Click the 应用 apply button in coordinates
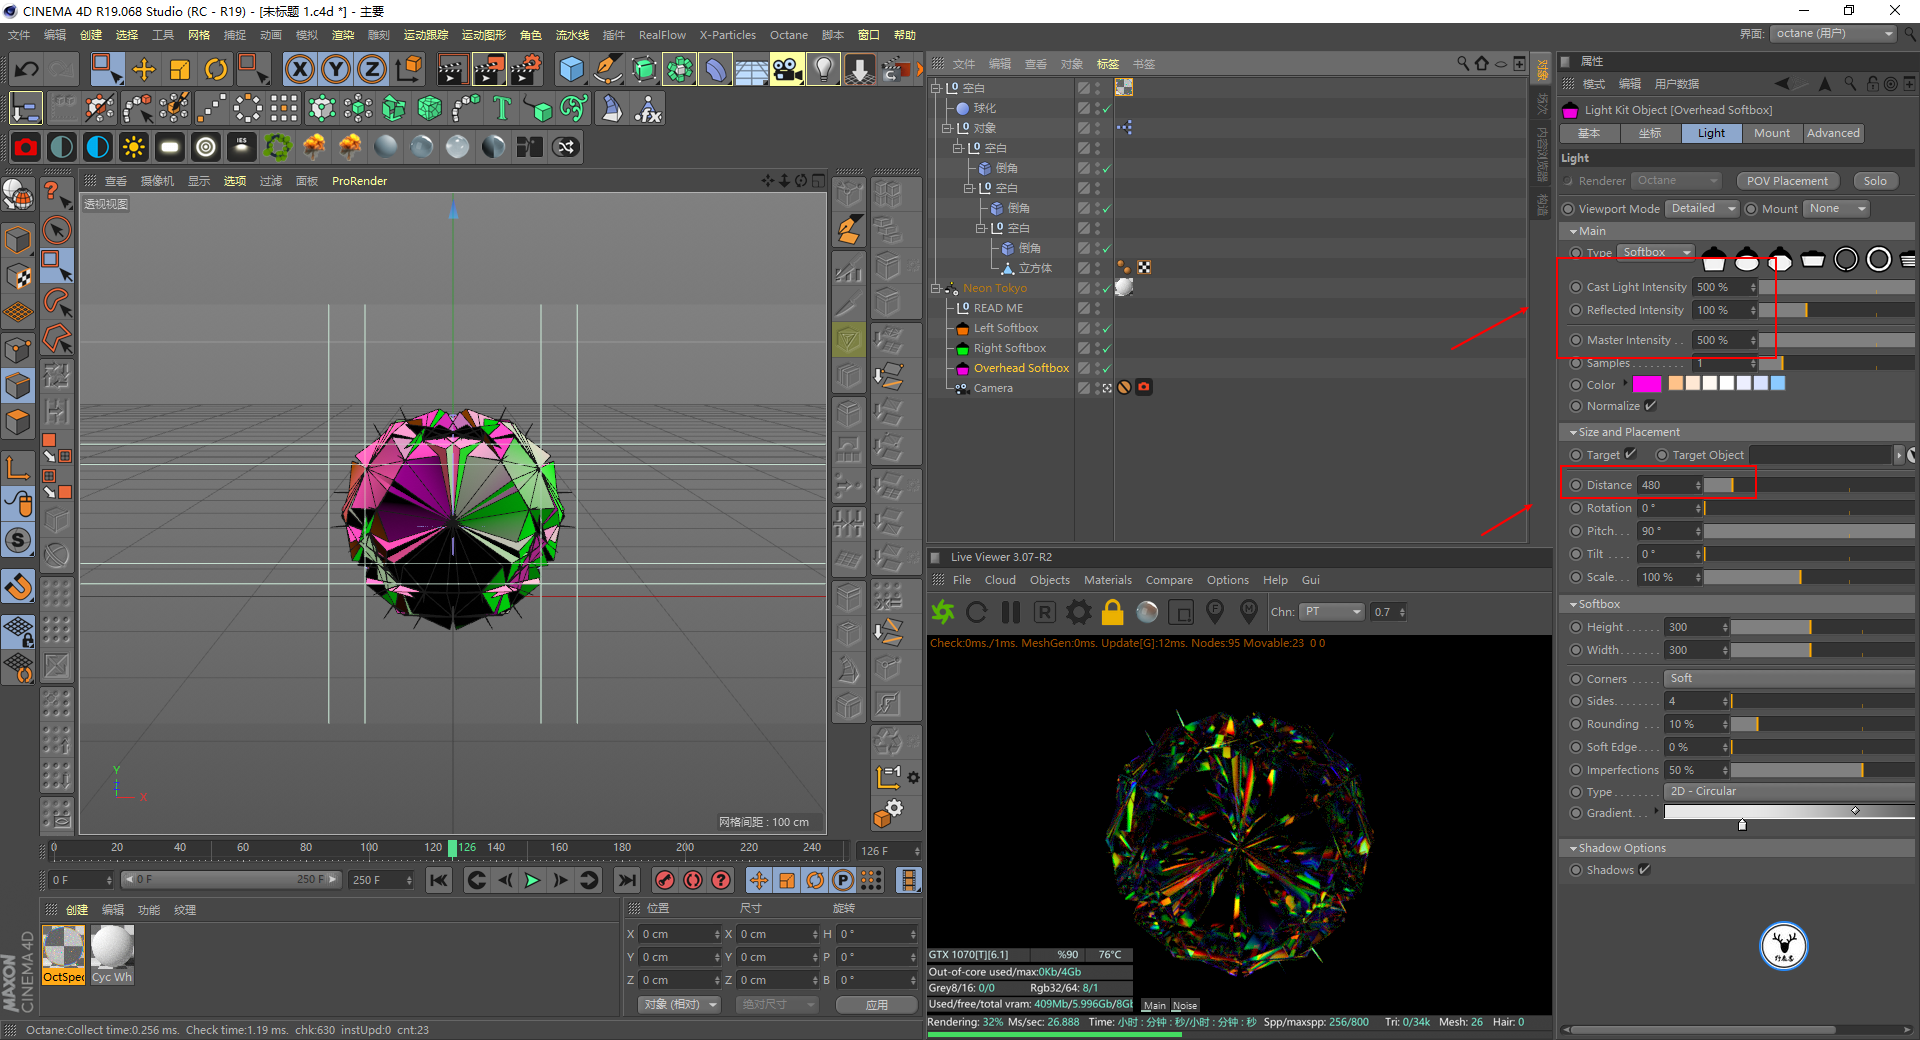Image resolution: width=1920 pixels, height=1040 pixels. (876, 1004)
